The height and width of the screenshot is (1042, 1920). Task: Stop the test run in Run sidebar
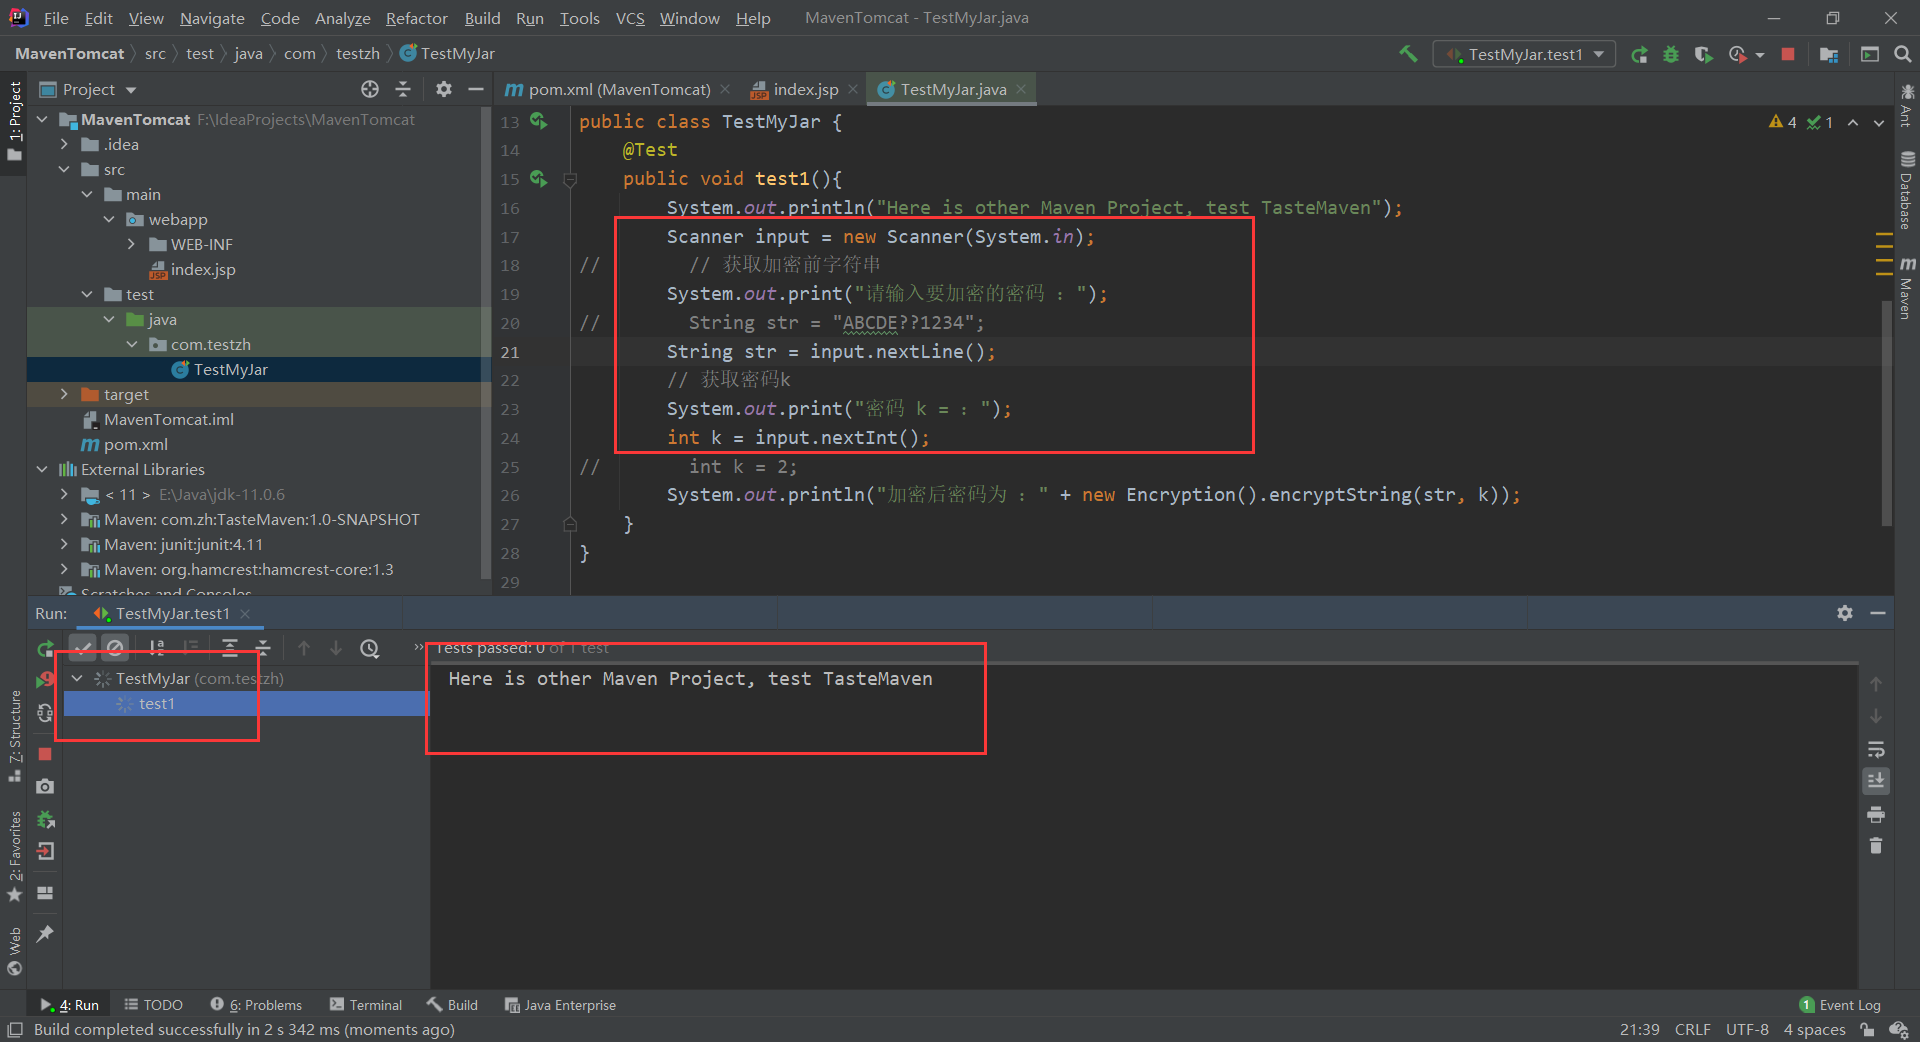pyautogui.click(x=45, y=754)
